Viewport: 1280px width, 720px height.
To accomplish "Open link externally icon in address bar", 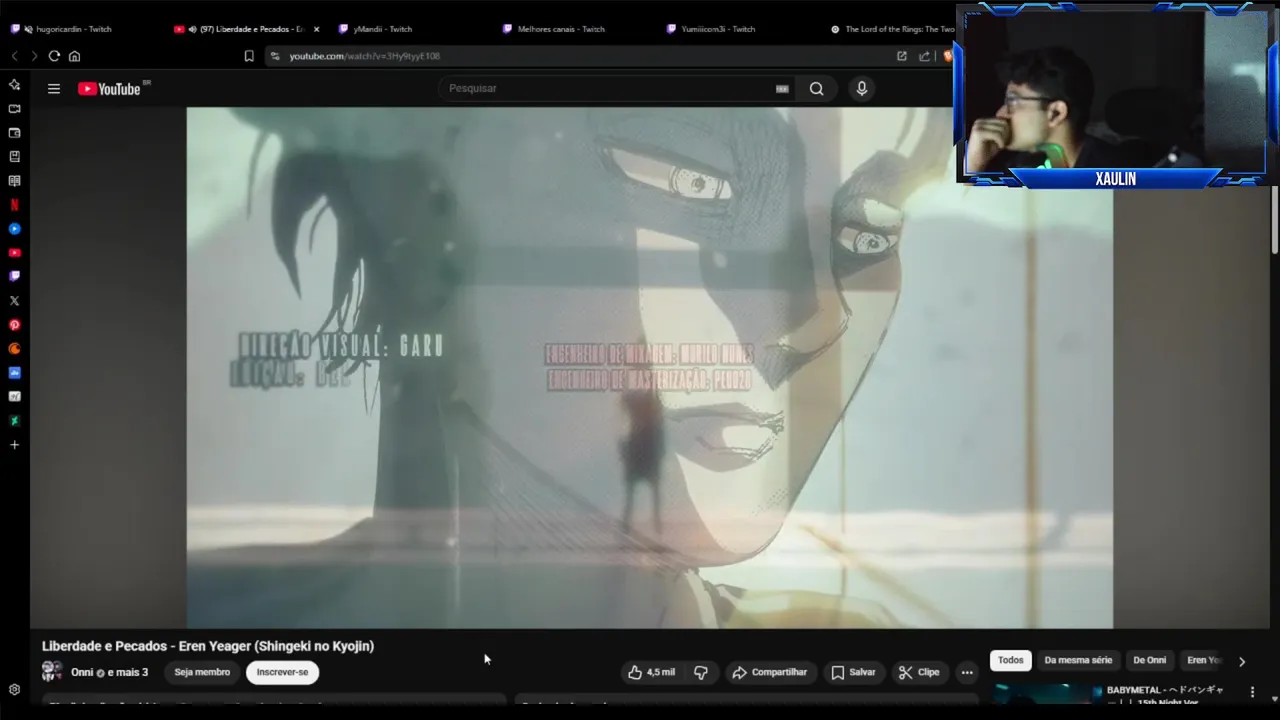I will 902,56.
